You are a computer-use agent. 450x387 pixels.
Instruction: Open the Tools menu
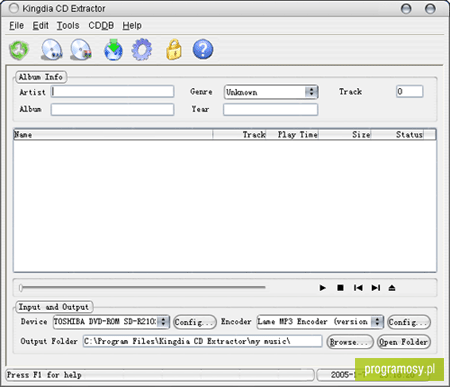click(x=68, y=25)
